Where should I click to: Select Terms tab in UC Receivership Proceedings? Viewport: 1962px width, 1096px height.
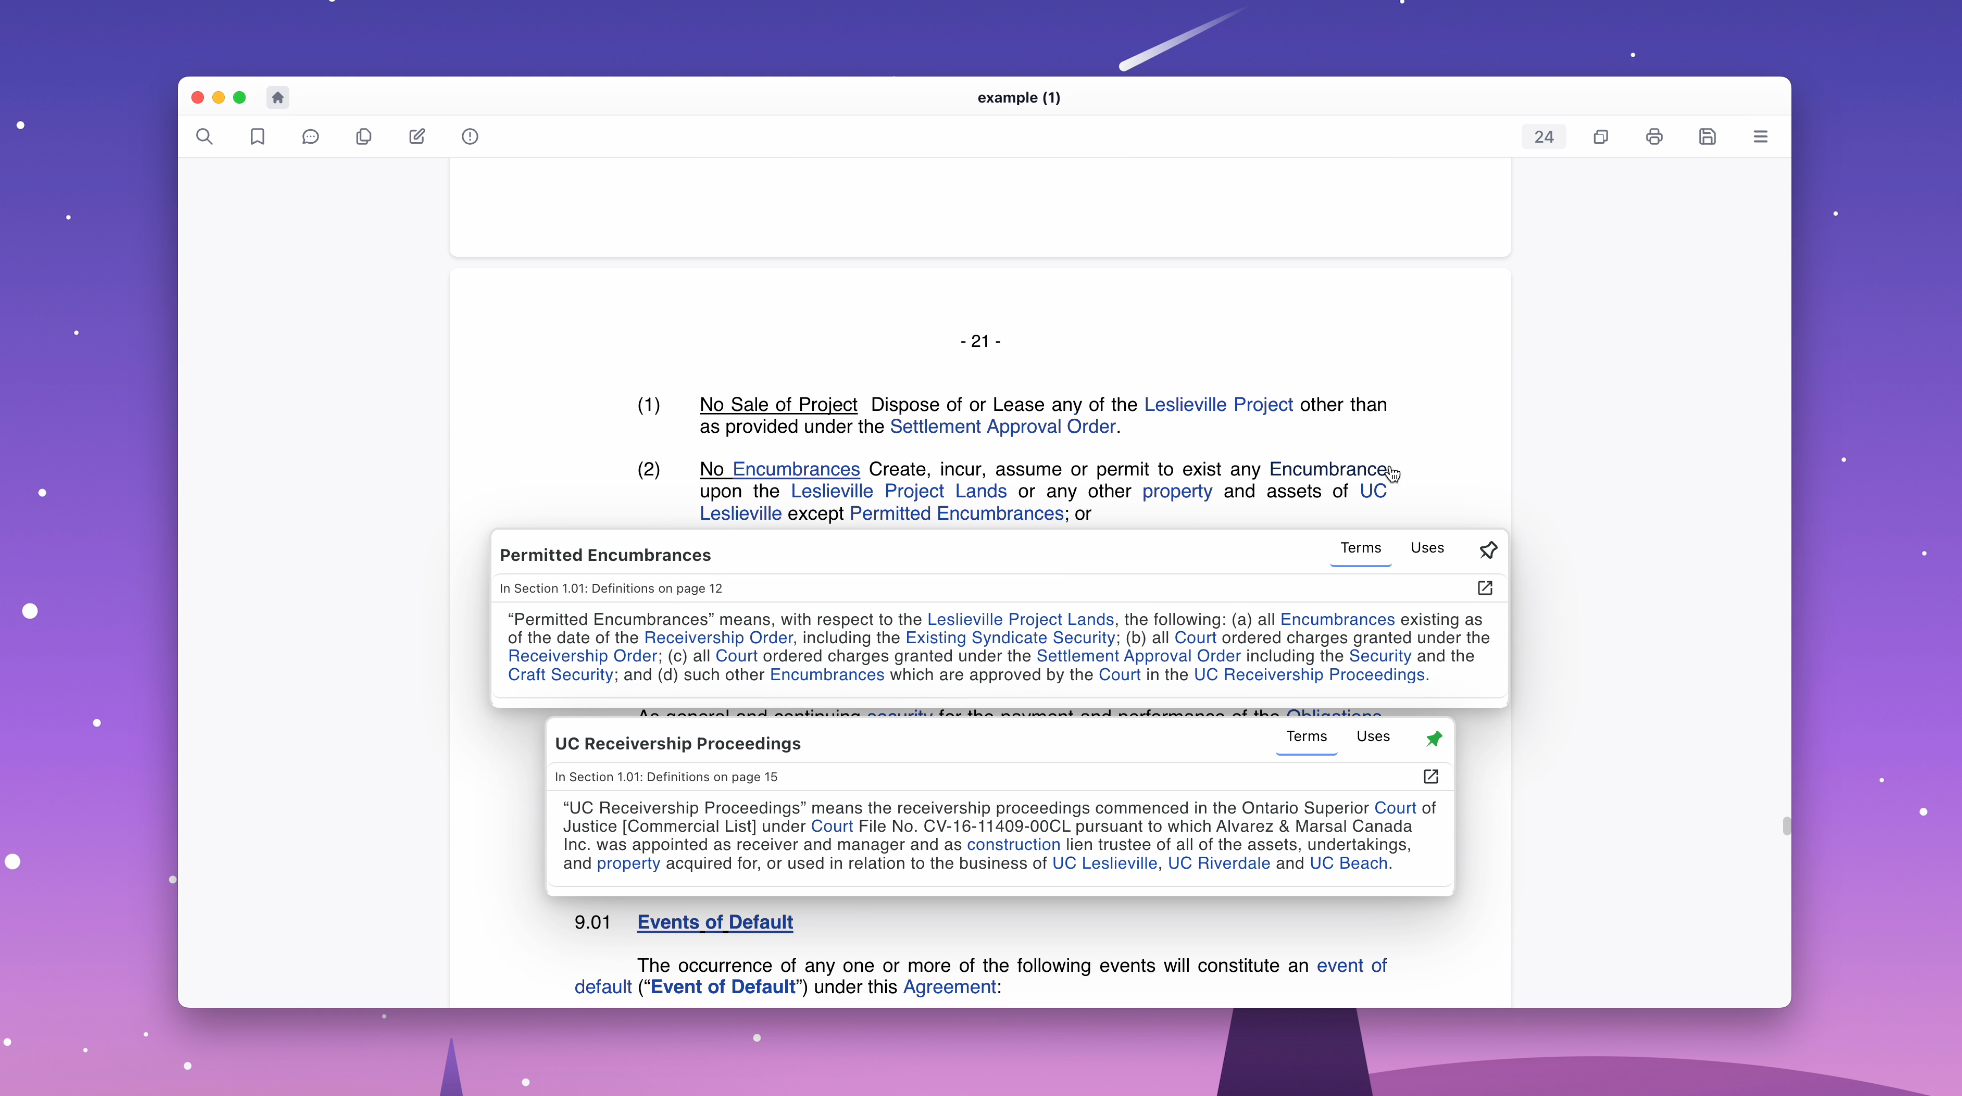click(1306, 736)
